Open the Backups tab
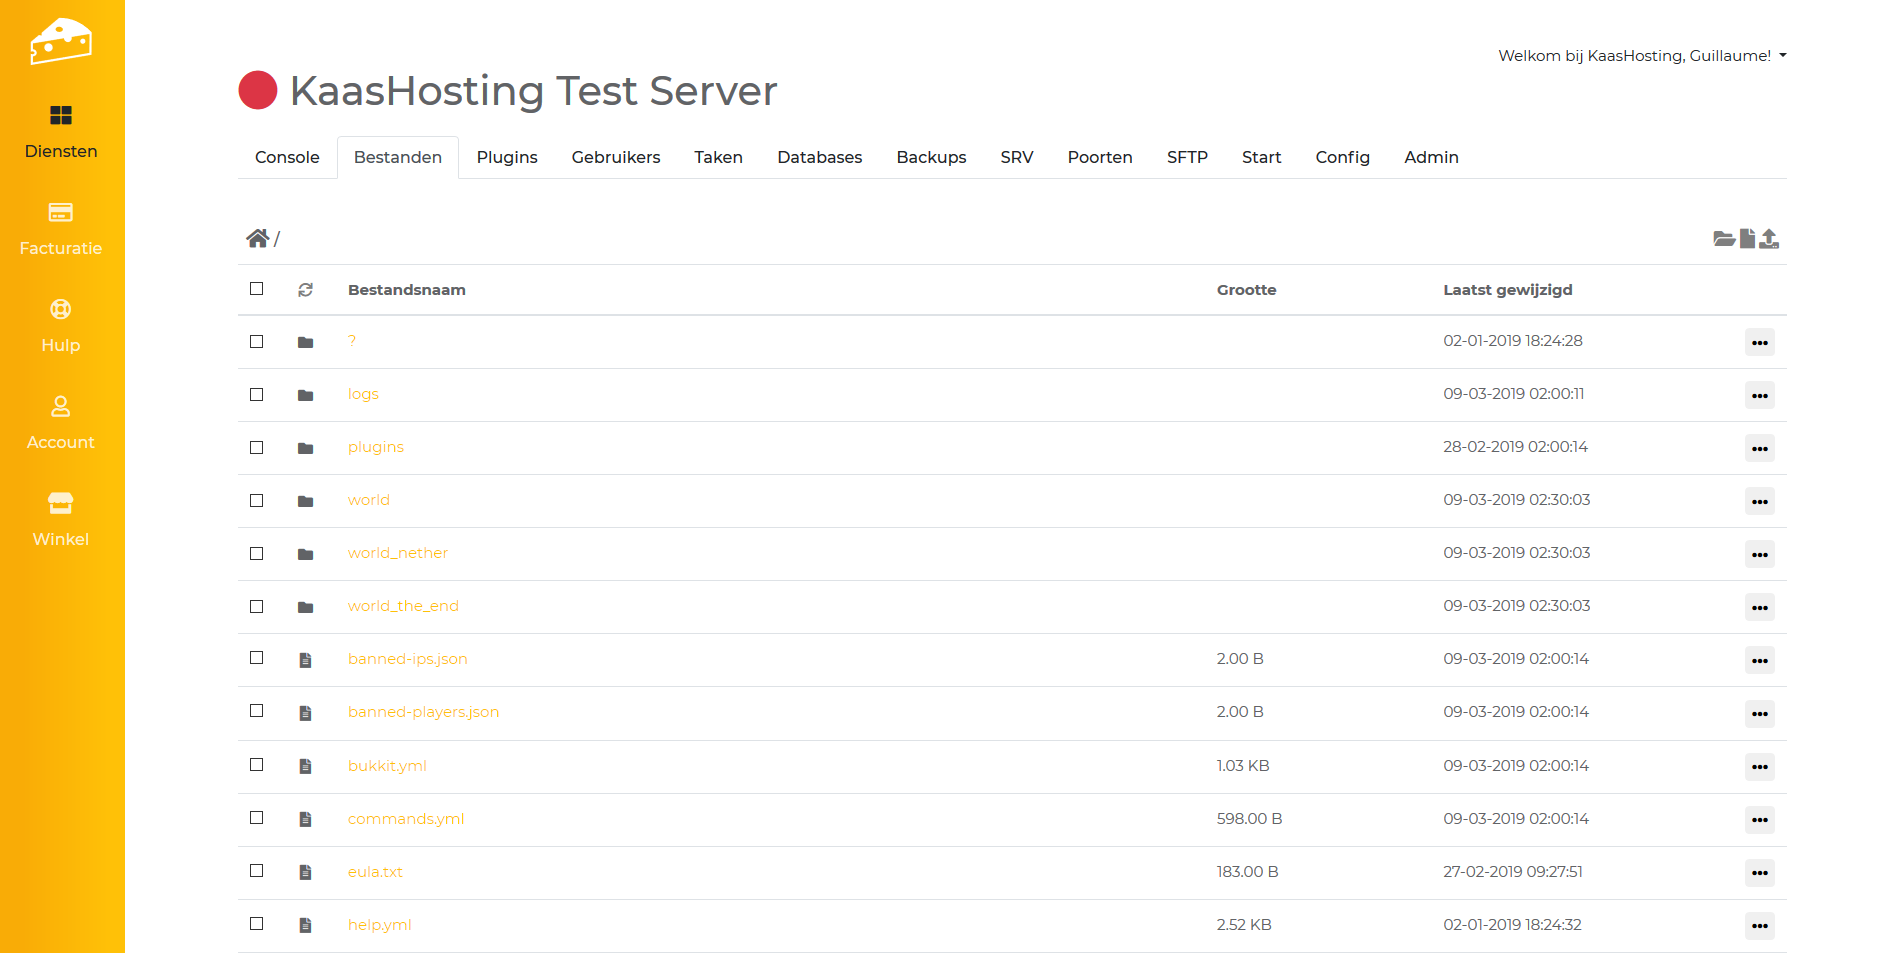Image resolution: width=1898 pixels, height=953 pixels. [931, 157]
